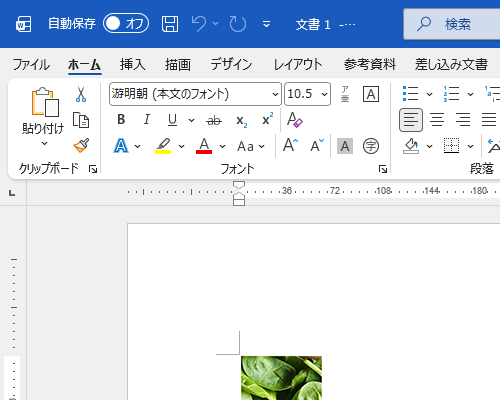The height and width of the screenshot is (400, 500).
Task: Toggle superscript formatting
Action: (267, 119)
